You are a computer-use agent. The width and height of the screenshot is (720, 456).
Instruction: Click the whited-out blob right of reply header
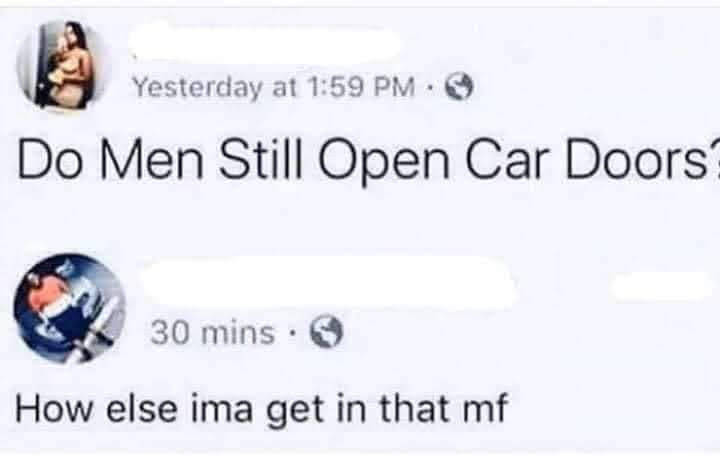[661, 286]
